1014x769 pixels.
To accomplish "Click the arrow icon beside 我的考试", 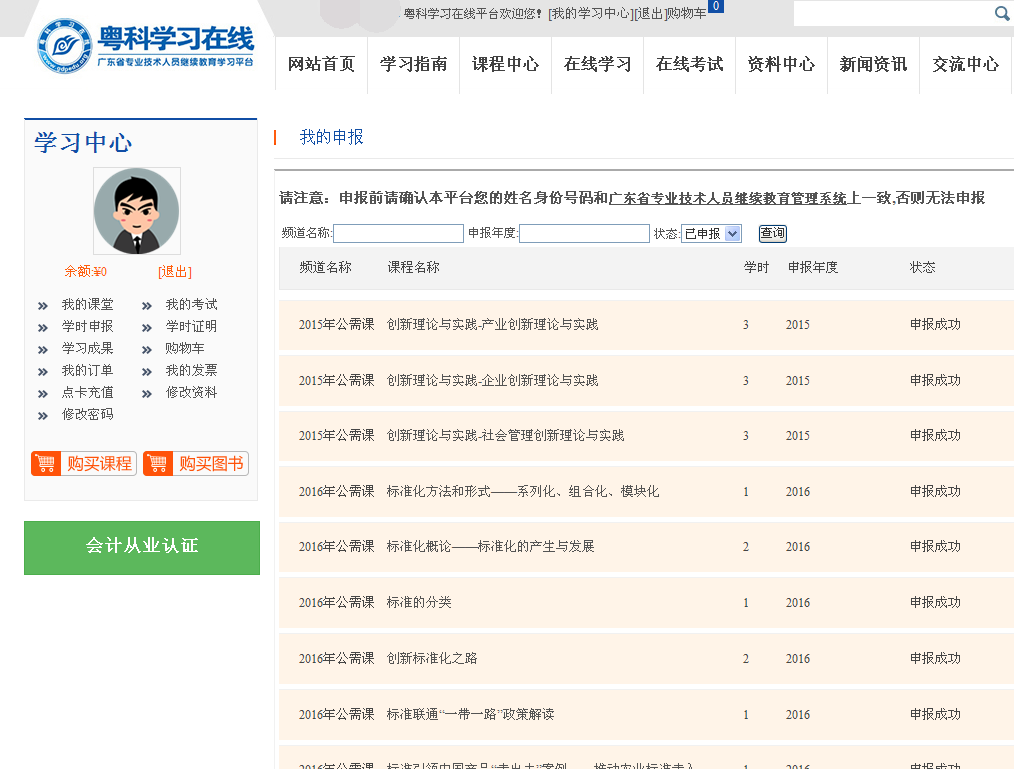I will pyautogui.click(x=147, y=306).
